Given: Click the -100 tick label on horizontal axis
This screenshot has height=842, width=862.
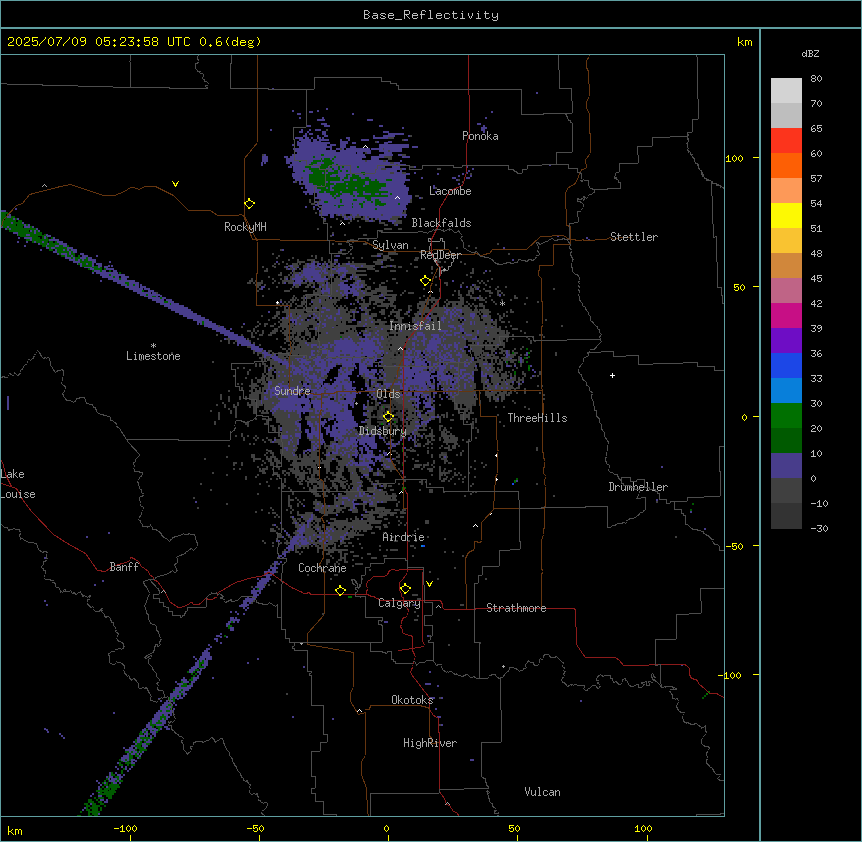Looking at the screenshot, I should [126, 828].
